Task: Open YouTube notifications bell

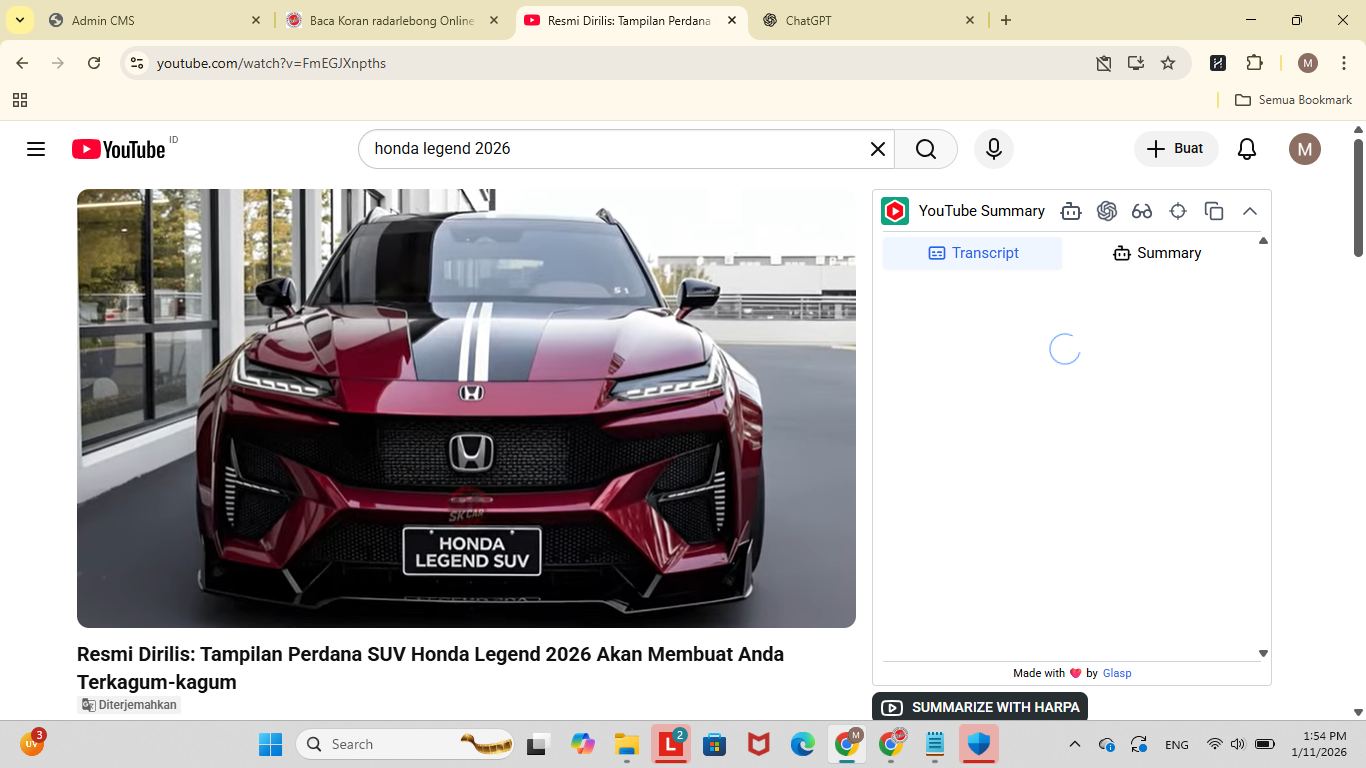Action: pos(1246,148)
